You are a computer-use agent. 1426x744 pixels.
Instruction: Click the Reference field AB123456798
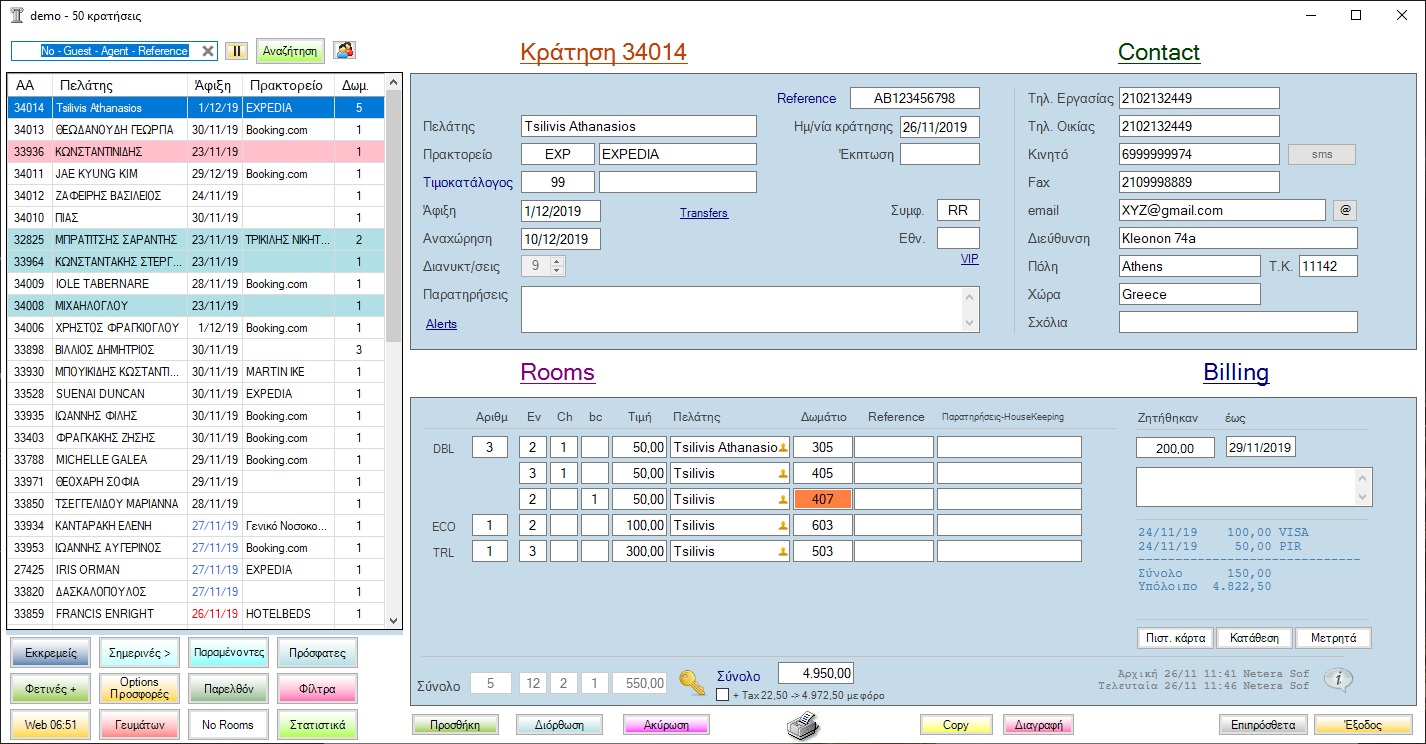914,98
